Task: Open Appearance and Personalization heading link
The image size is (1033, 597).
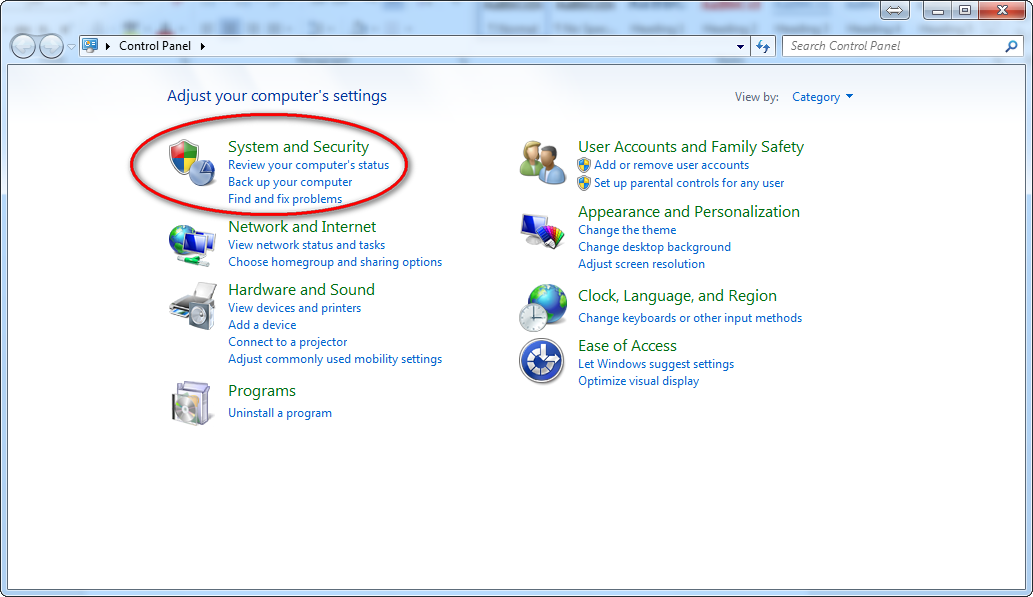Action: coord(688,212)
